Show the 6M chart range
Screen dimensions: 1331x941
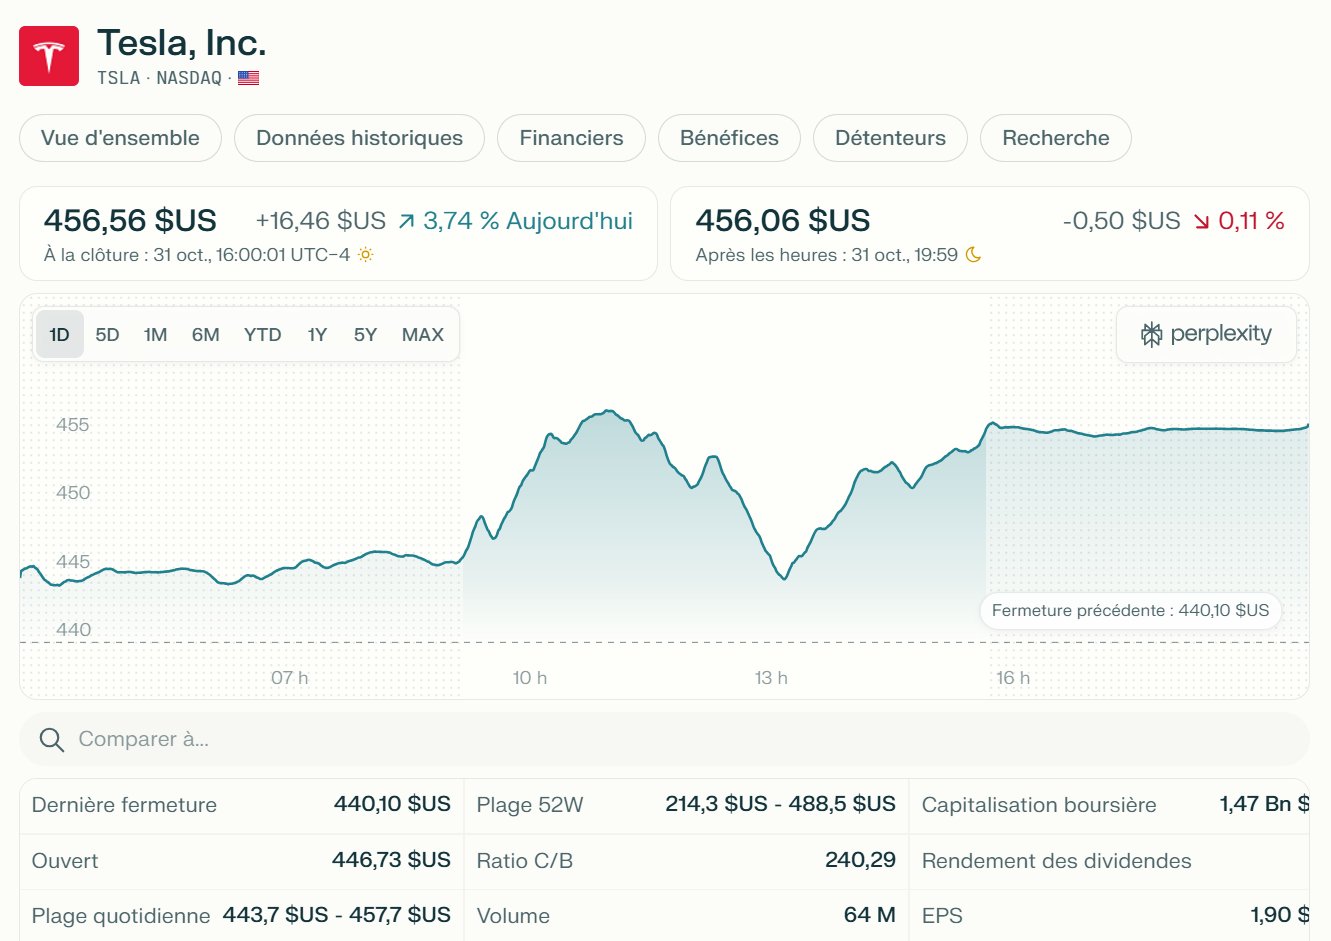[x=205, y=335]
